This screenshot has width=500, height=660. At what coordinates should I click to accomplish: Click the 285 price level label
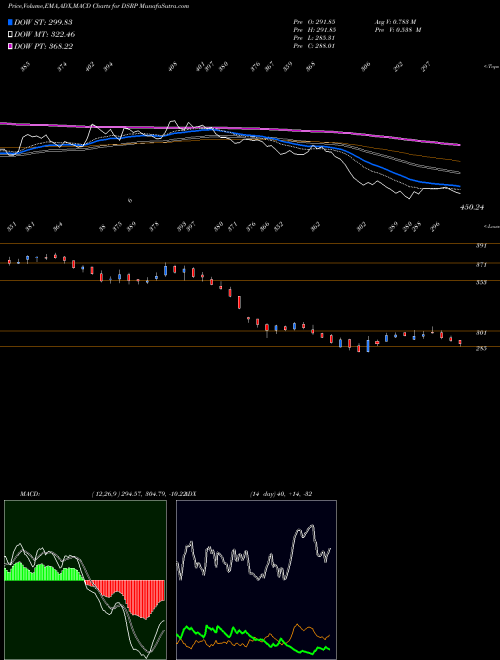(481, 349)
